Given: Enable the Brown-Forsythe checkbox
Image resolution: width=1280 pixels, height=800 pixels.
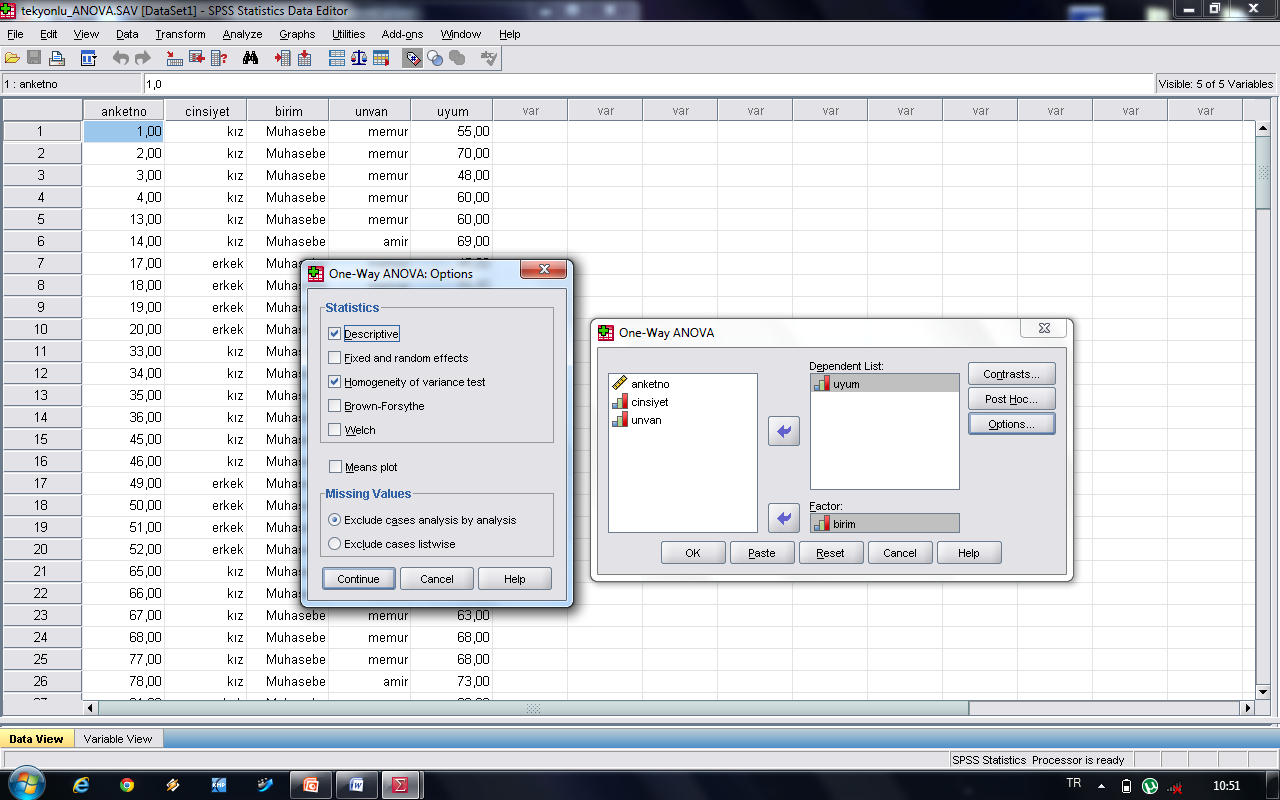Looking at the screenshot, I should pyautogui.click(x=335, y=406).
